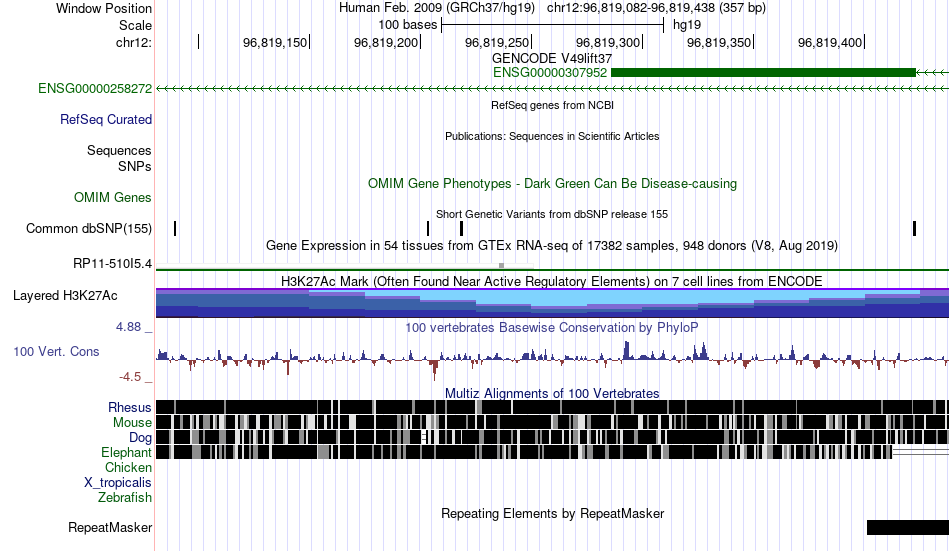Click the Publications Sequences in Scientific Articles title
This screenshot has width=950, height=551.
(x=552, y=136)
